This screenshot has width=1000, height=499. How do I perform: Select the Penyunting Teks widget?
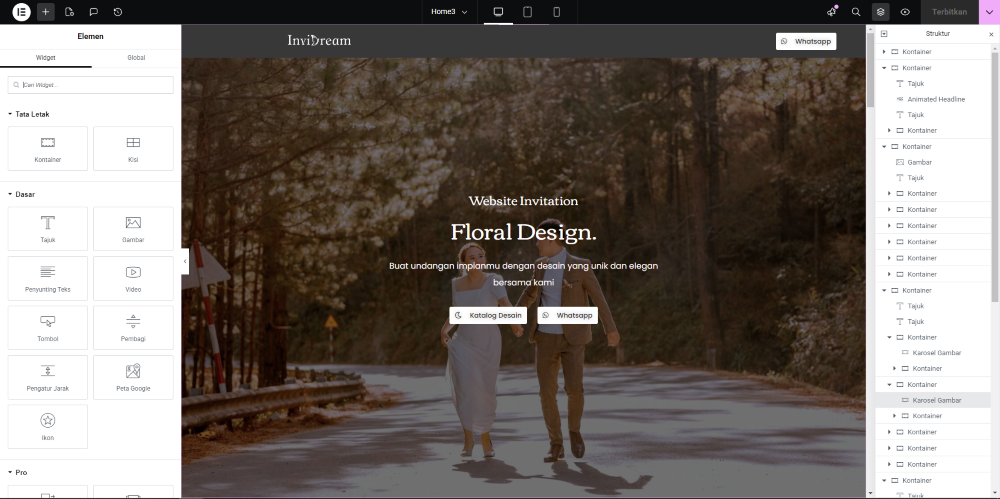coord(48,278)
